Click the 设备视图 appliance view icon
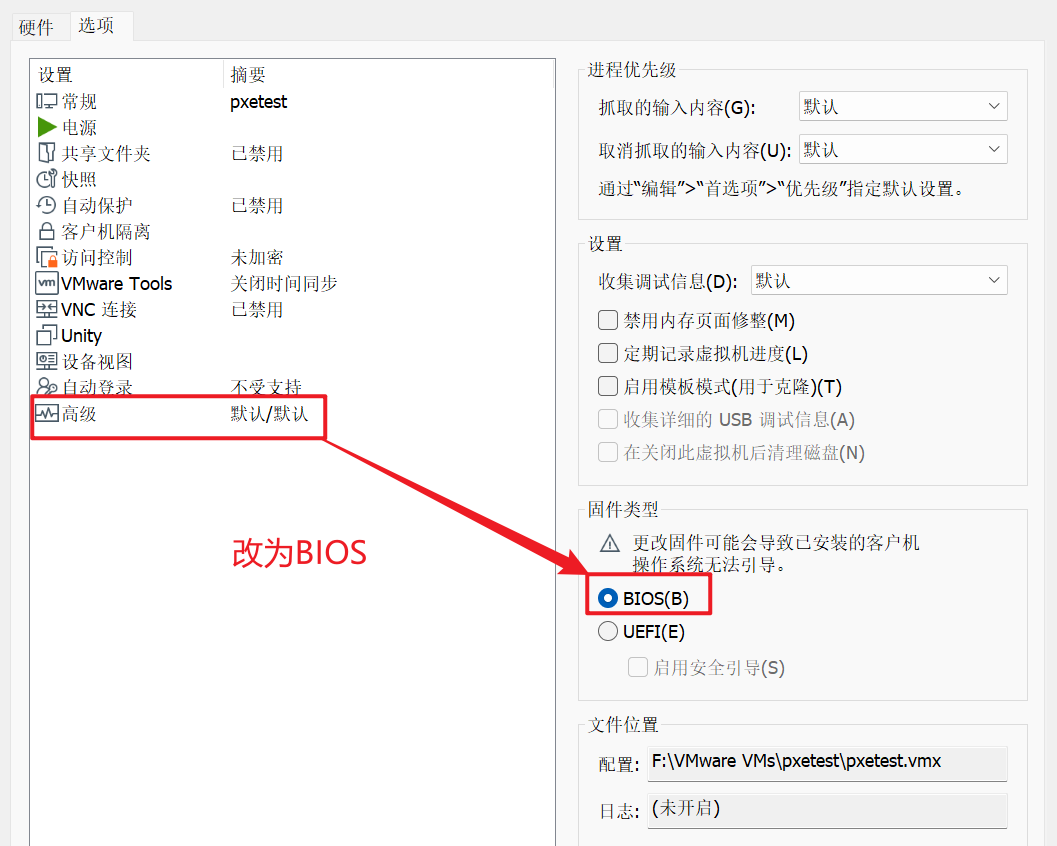Image resolution: width=1057 pixels, height=846 pixels. [47, 361]
